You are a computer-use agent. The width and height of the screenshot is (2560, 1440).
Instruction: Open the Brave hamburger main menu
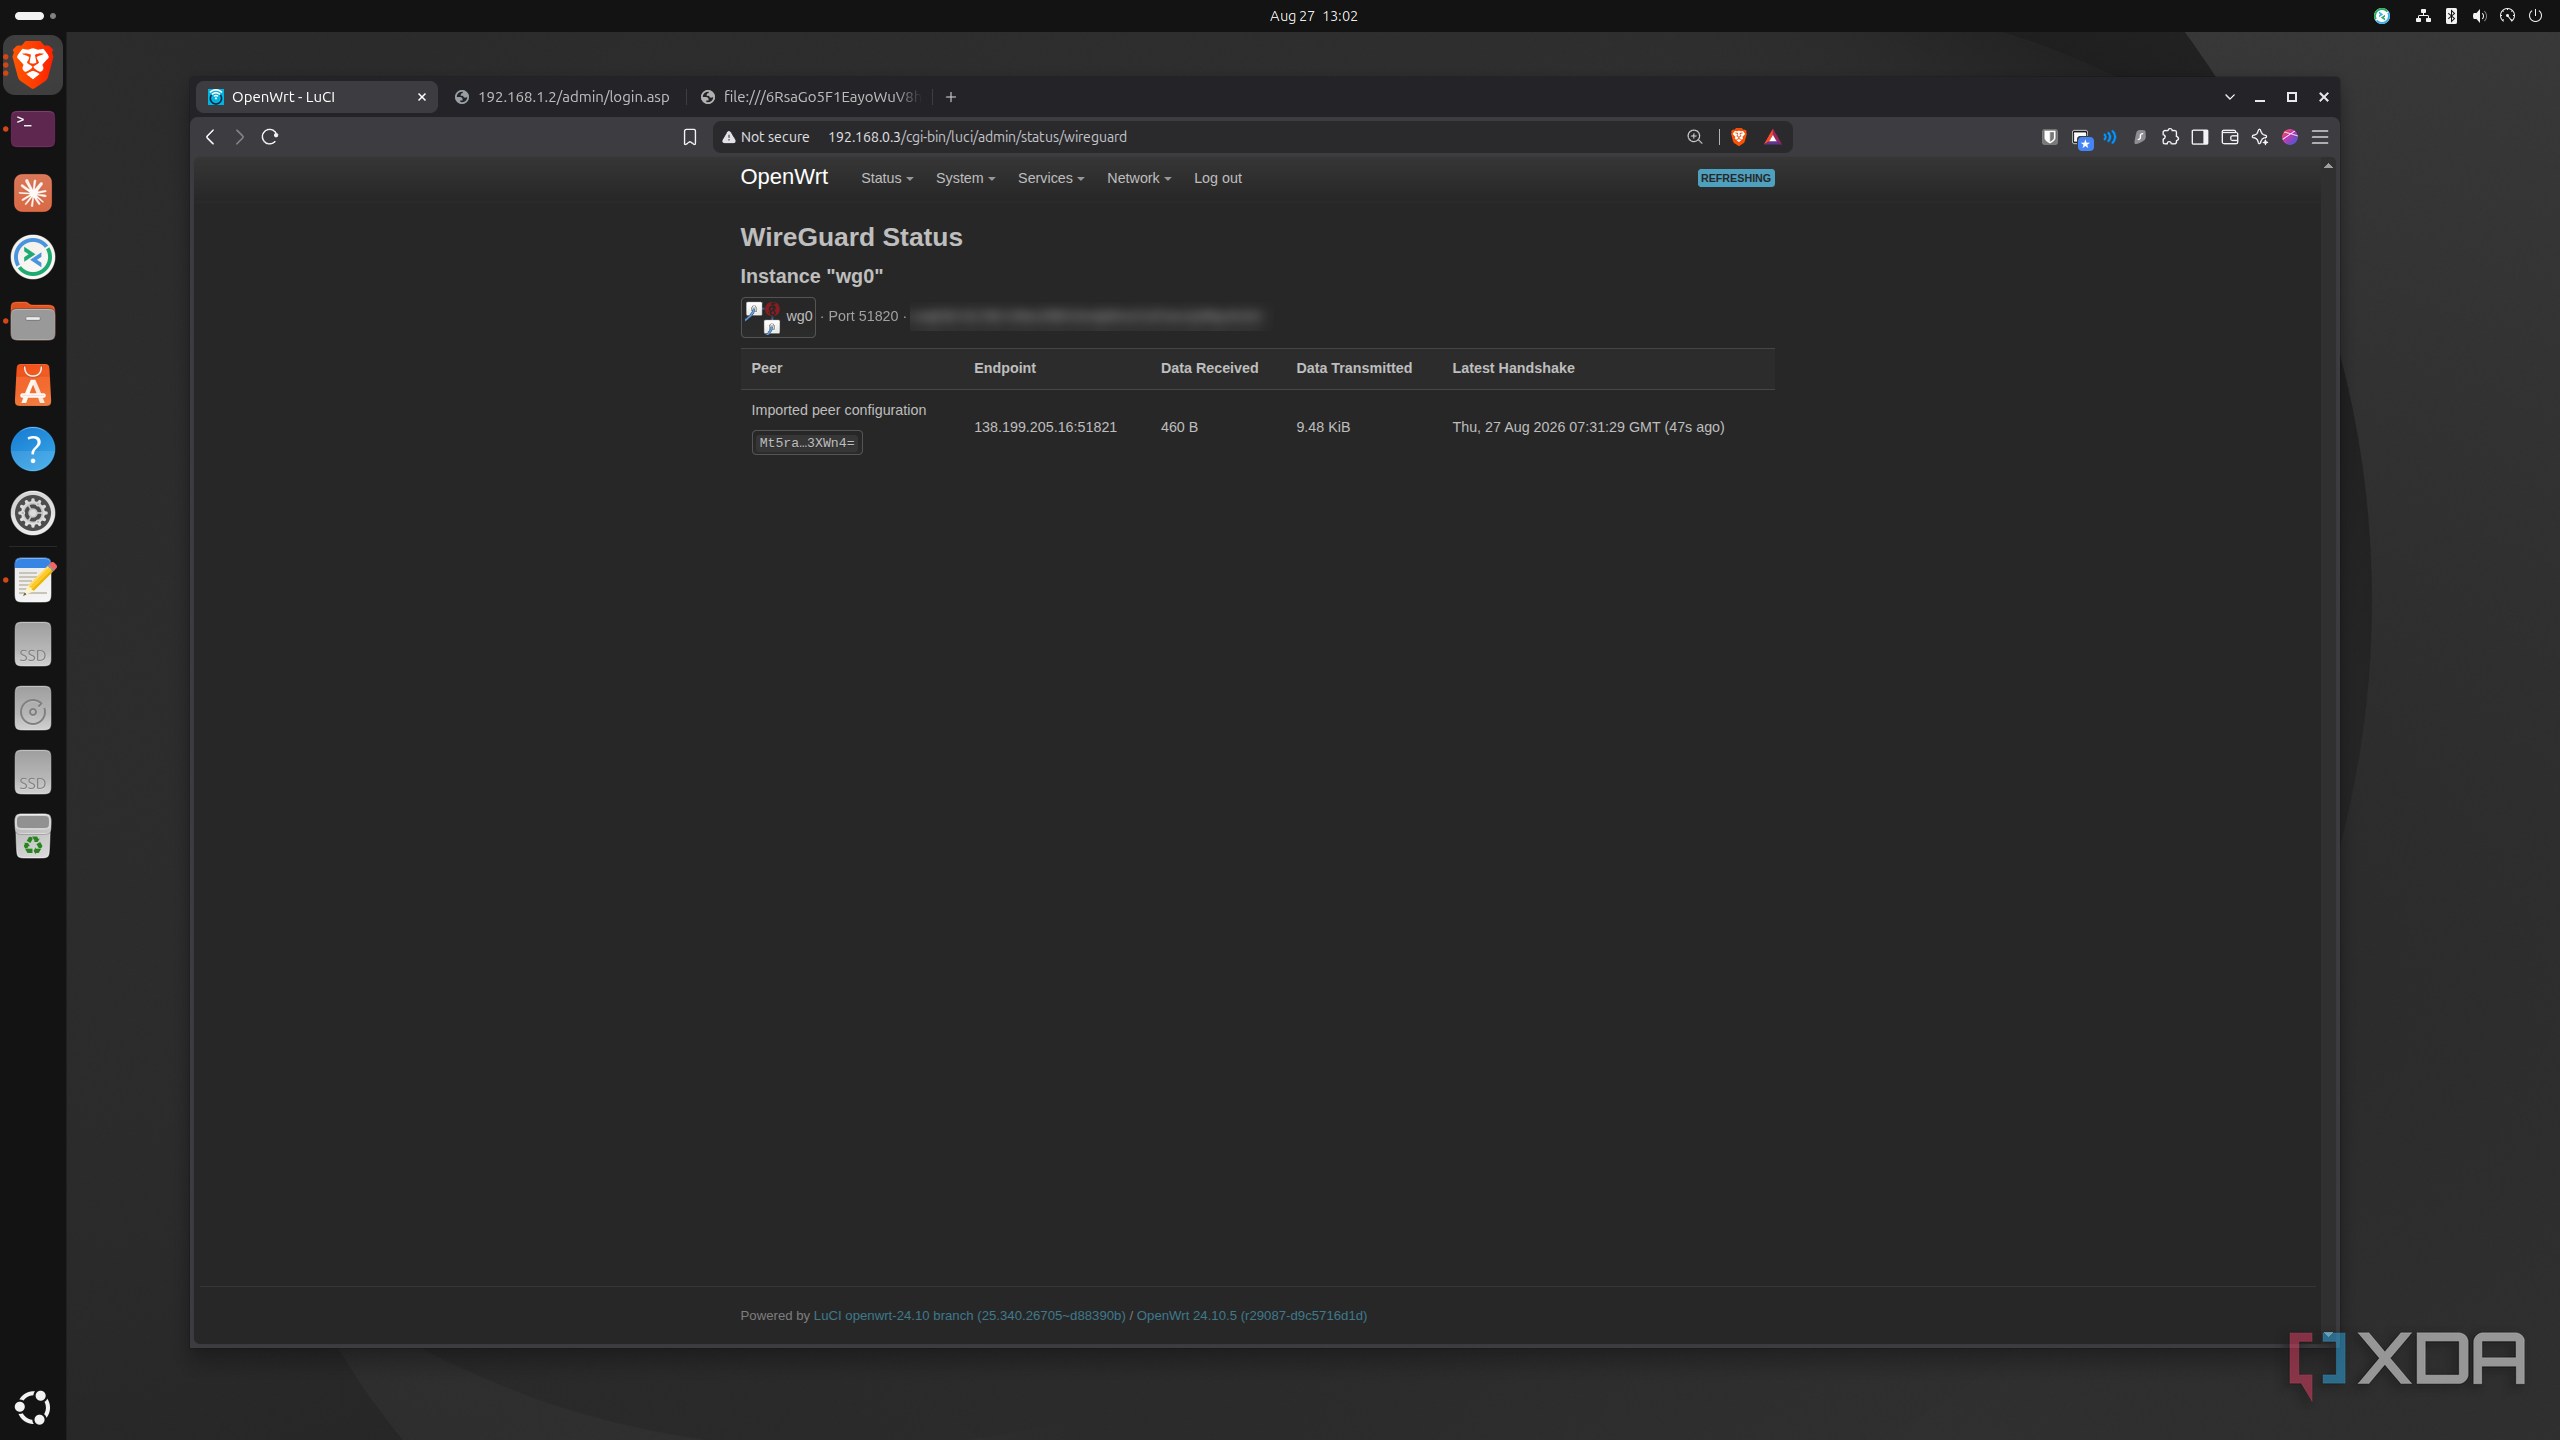pyautogui.click(x=2320, y=137)
